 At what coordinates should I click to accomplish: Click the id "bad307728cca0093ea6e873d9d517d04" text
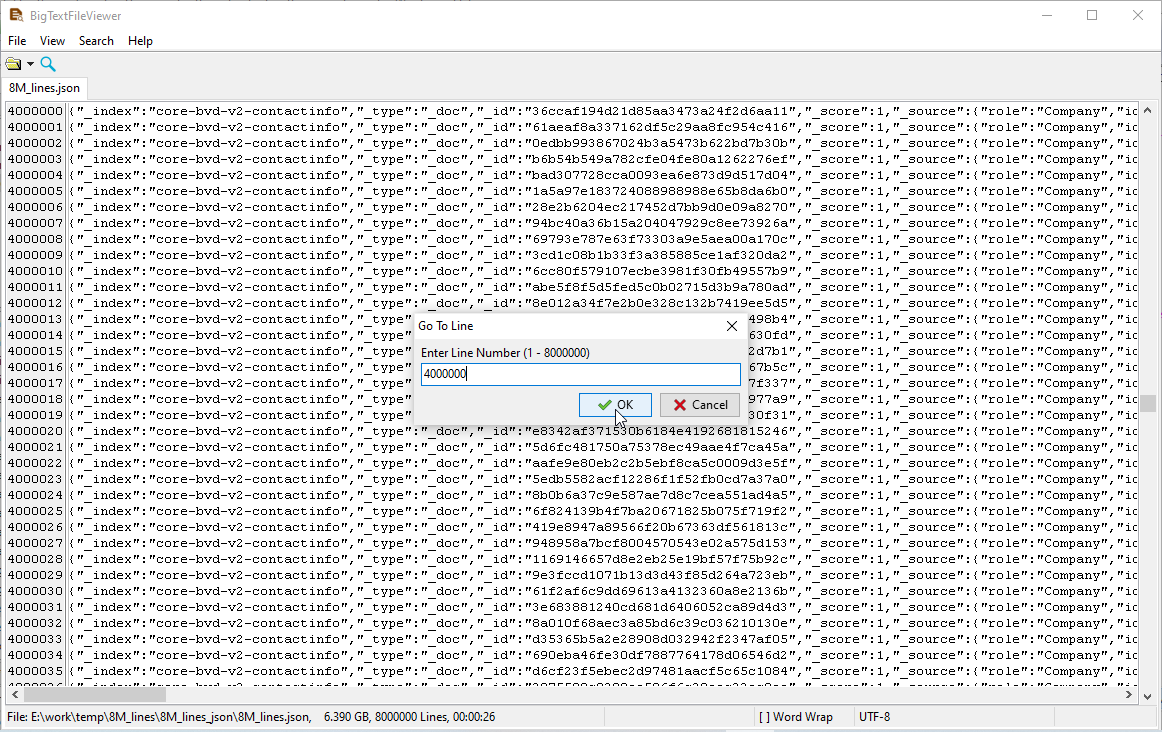point(660,175)
